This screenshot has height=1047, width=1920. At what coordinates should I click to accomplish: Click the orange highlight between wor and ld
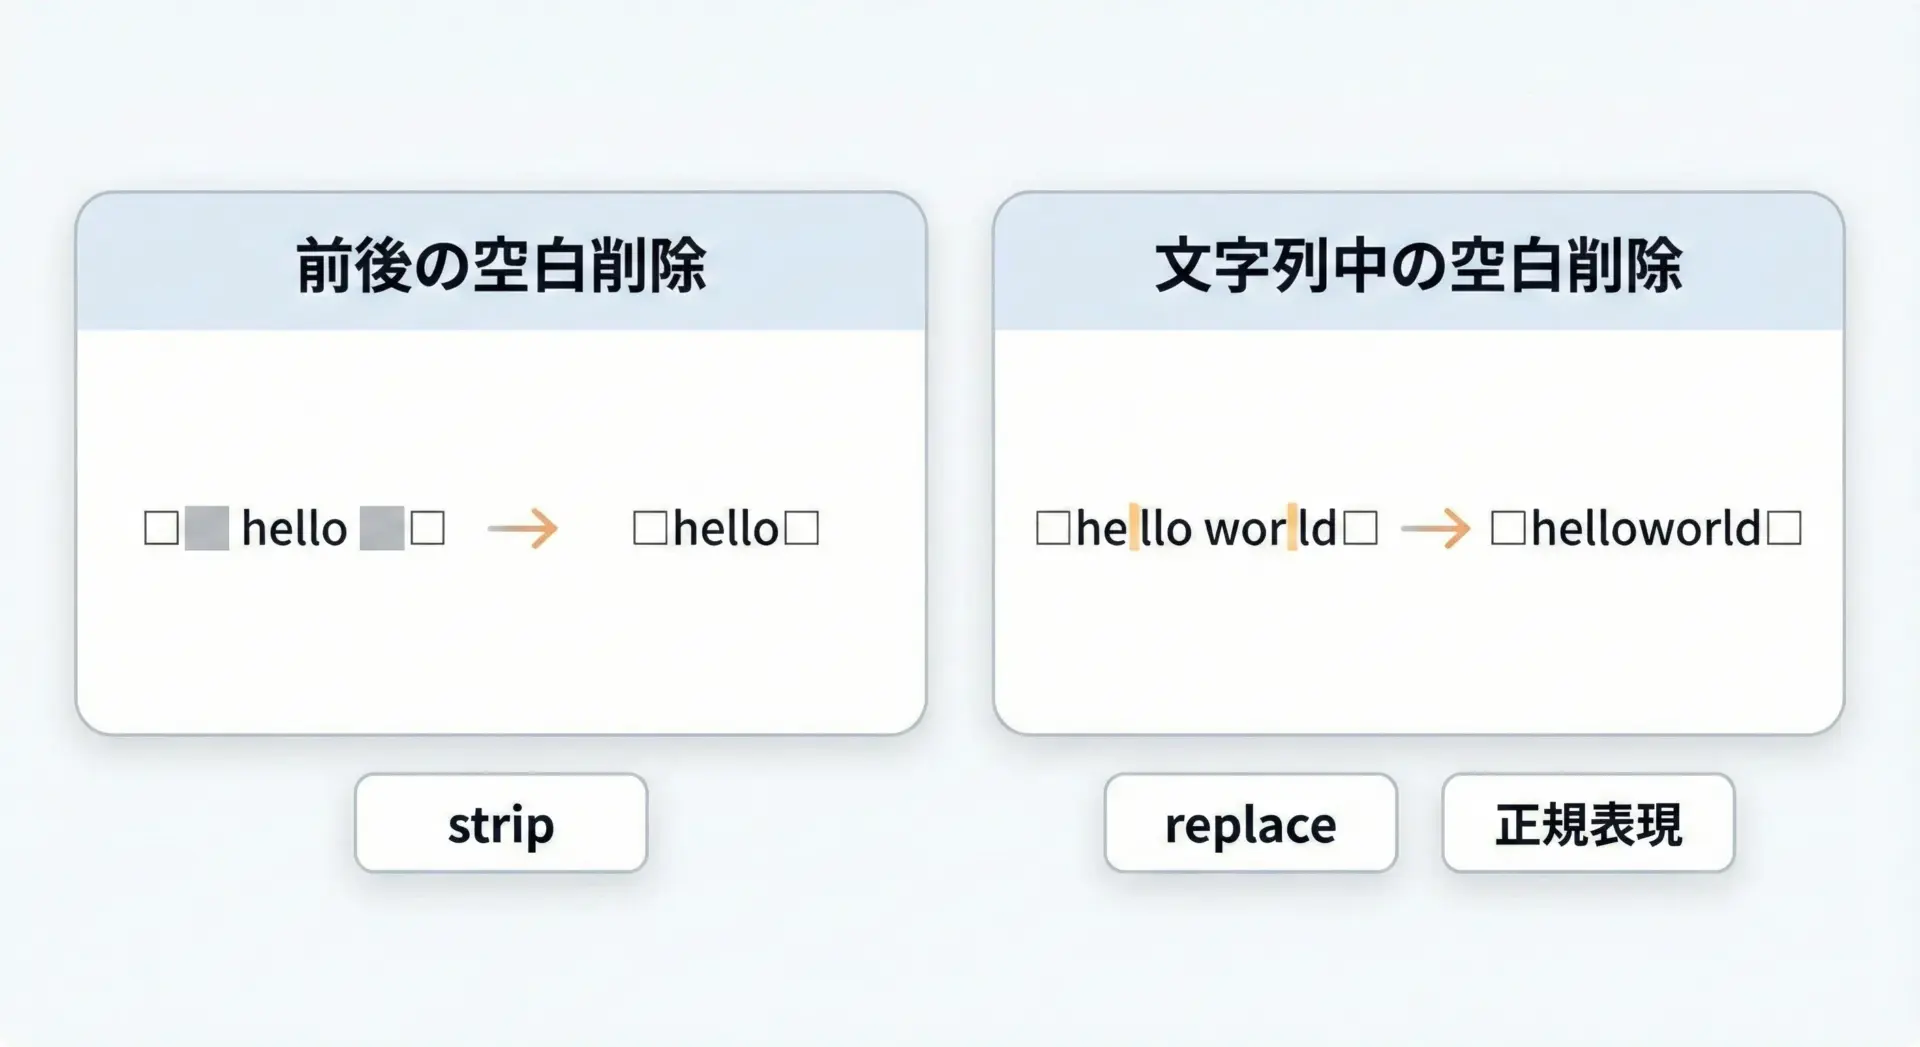point(1292,528)
